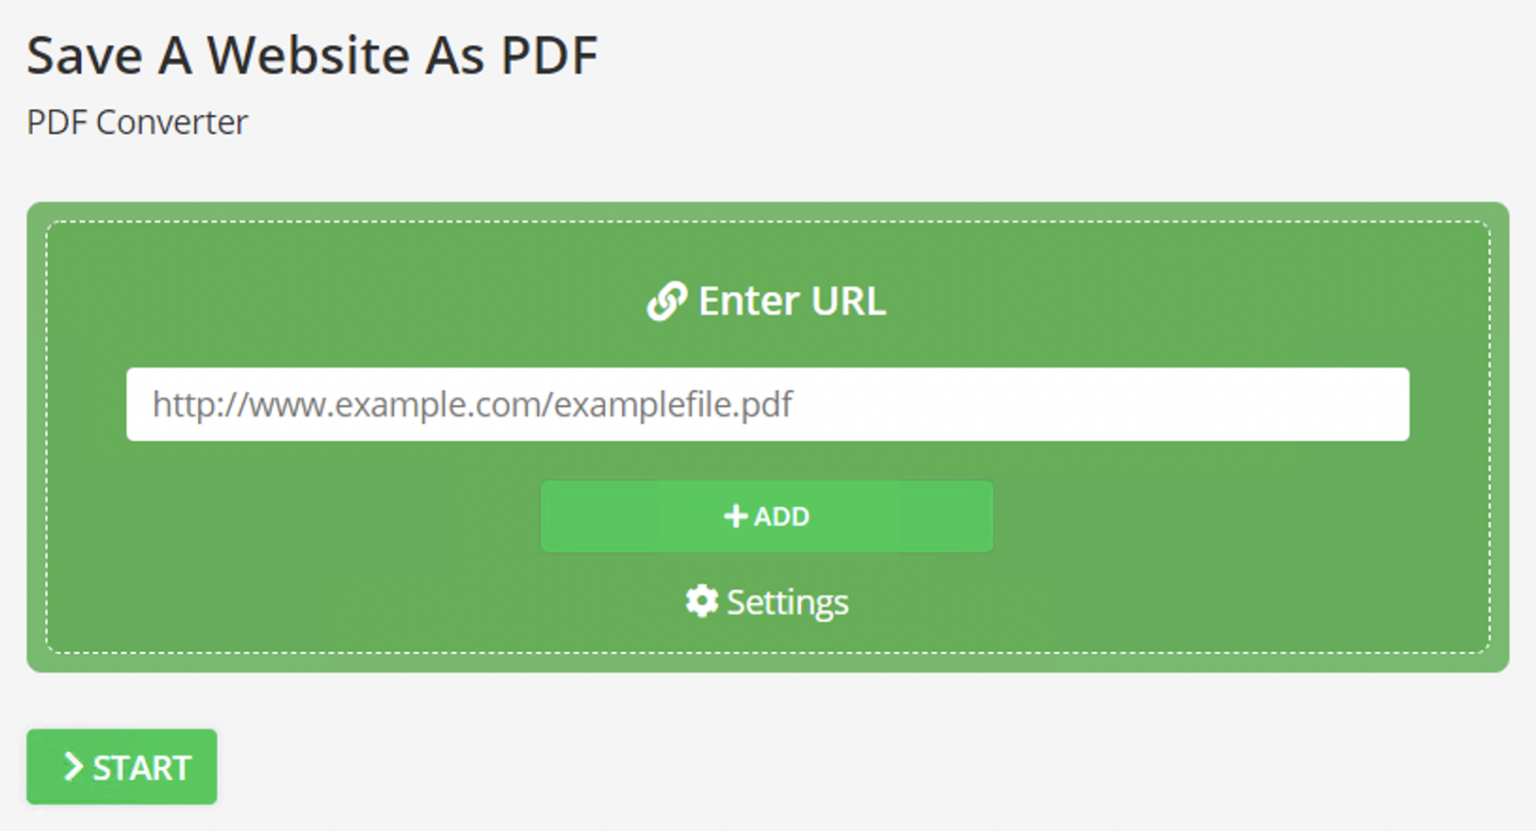Click the START button to begin conversion
This screenshot has height=831, width=1536.
pos(121,767)
